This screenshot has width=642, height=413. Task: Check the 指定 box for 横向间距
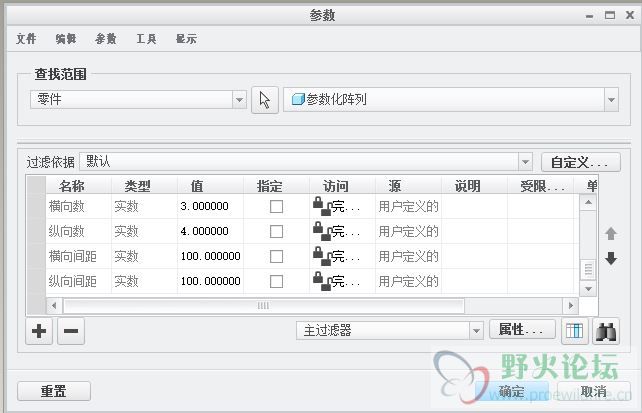coord(276,256)
